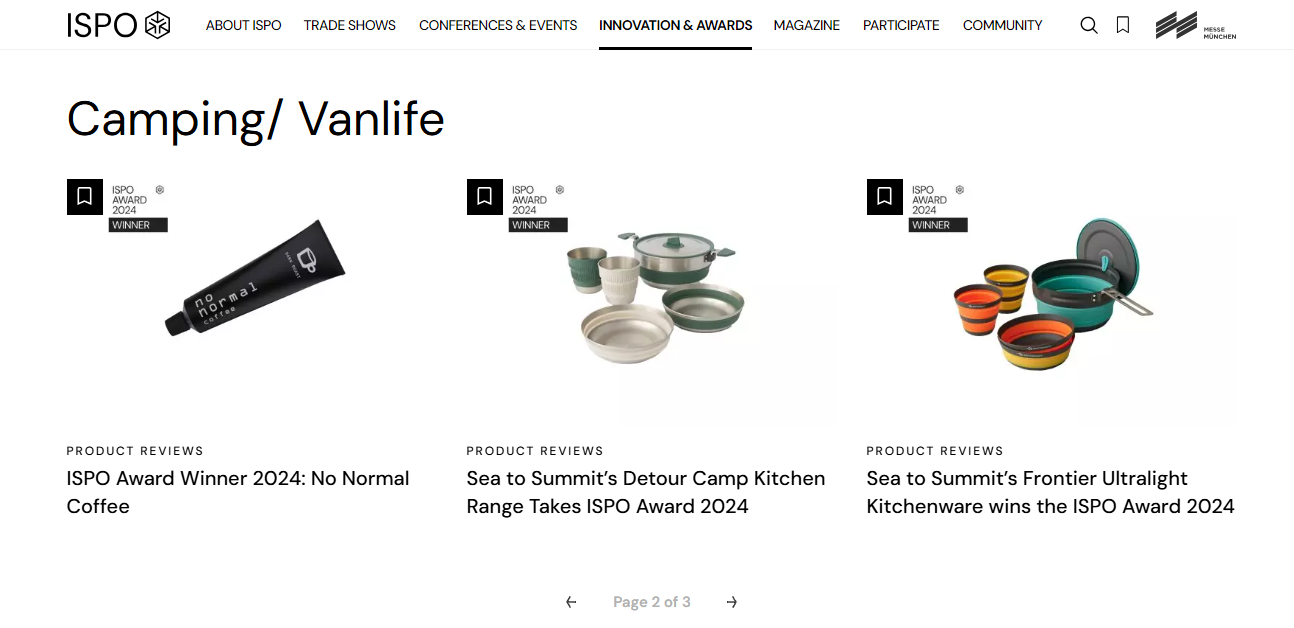
Task: Expand the Conferences & Events menu
Action: point(498,25)
